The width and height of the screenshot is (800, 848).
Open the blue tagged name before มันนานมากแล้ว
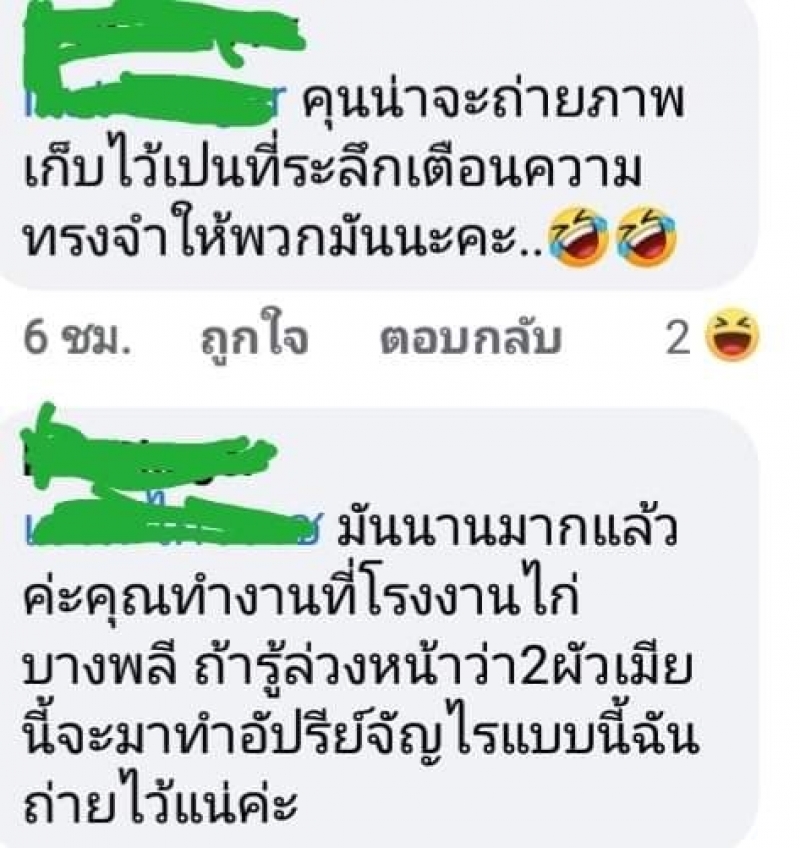[x=173, y=520]
